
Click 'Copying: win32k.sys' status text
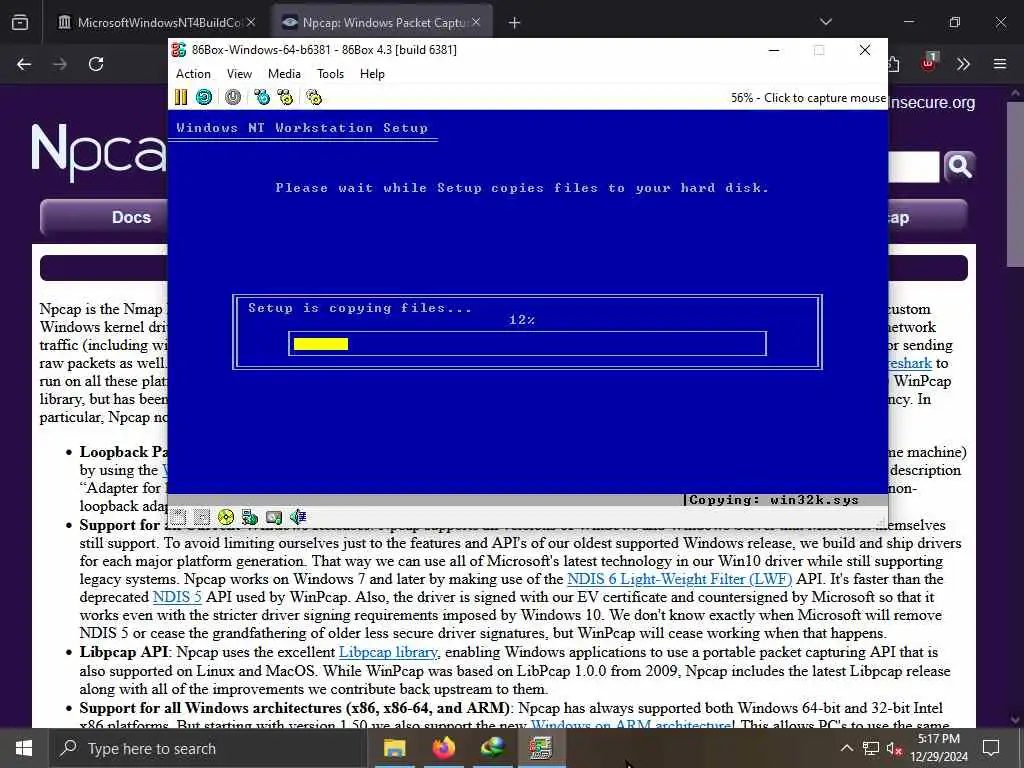[x=774, y=500]
